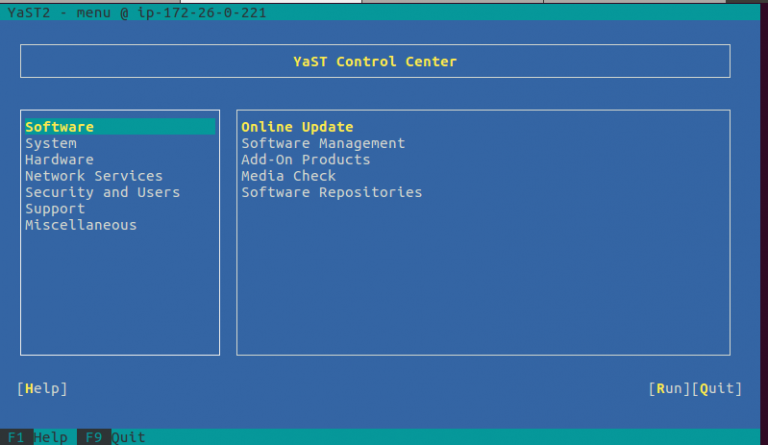Image resolution: width=768 pixels, height=445 pixels.
Task: Select the Software category
Action: (60, 127)
